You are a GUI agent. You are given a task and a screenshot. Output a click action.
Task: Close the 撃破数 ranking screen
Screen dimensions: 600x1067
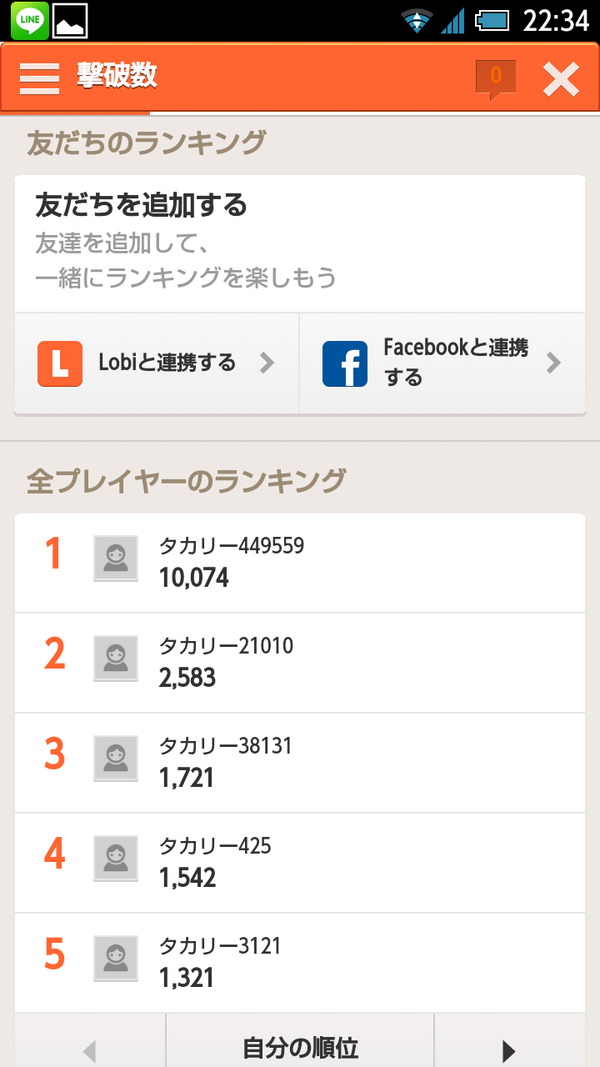pos(561,79)
